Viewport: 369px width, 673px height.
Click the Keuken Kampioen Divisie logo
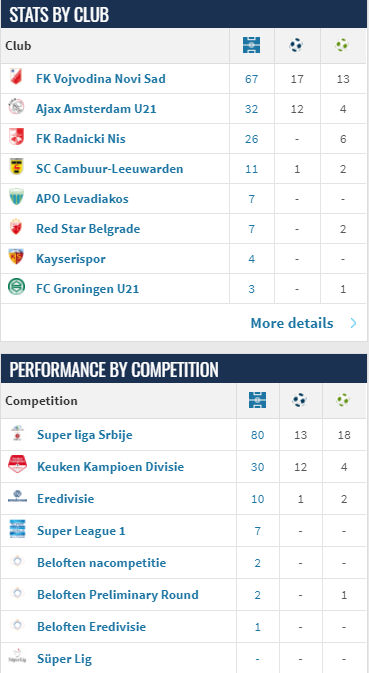[x=18, y=466]
